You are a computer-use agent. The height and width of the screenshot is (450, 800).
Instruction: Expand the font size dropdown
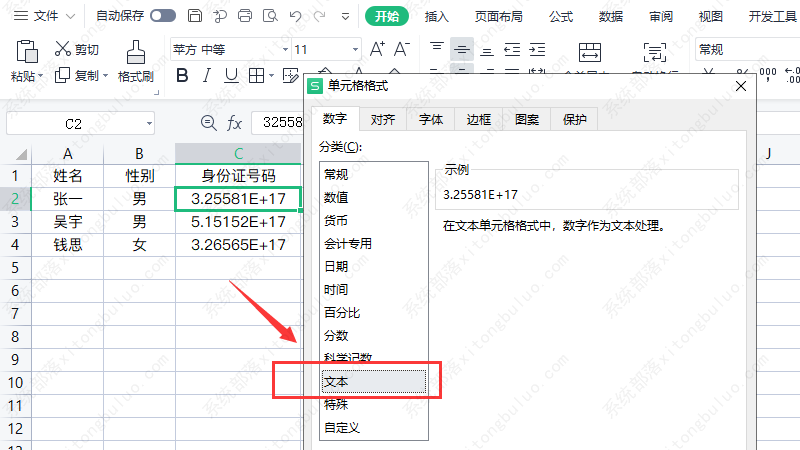click(x=354, y=49)
